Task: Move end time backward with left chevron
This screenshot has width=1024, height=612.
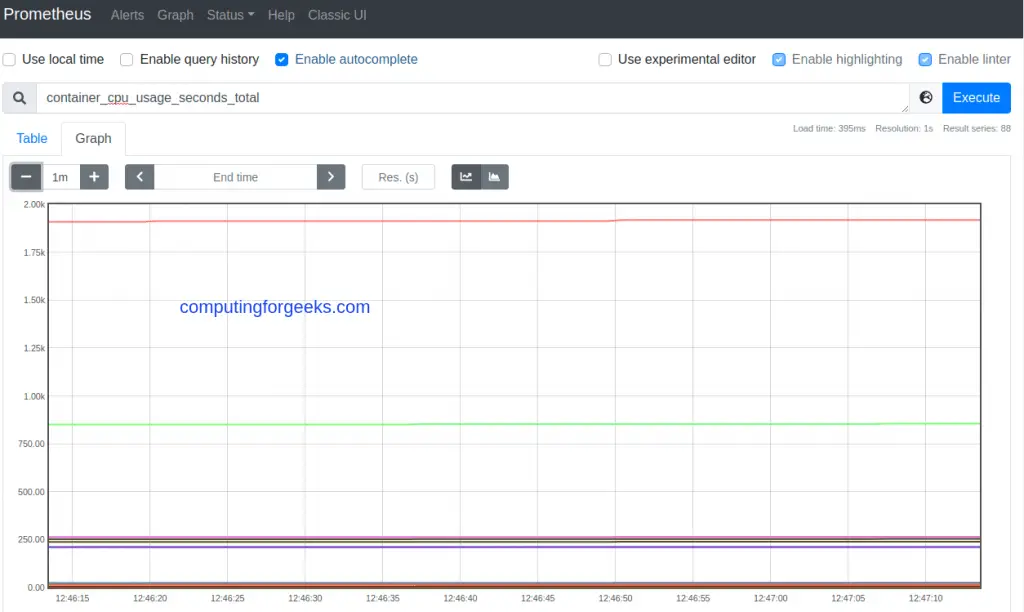Action: pos(140,177)
